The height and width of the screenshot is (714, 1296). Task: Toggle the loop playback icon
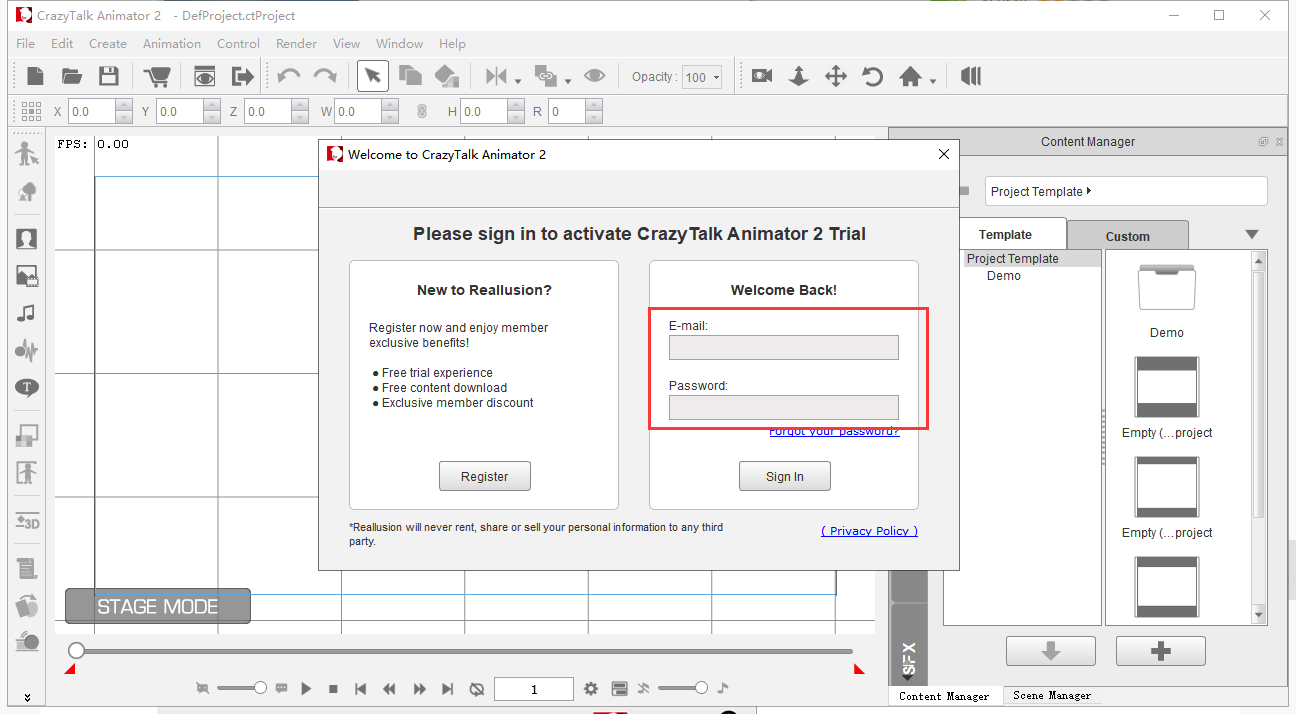477,688
